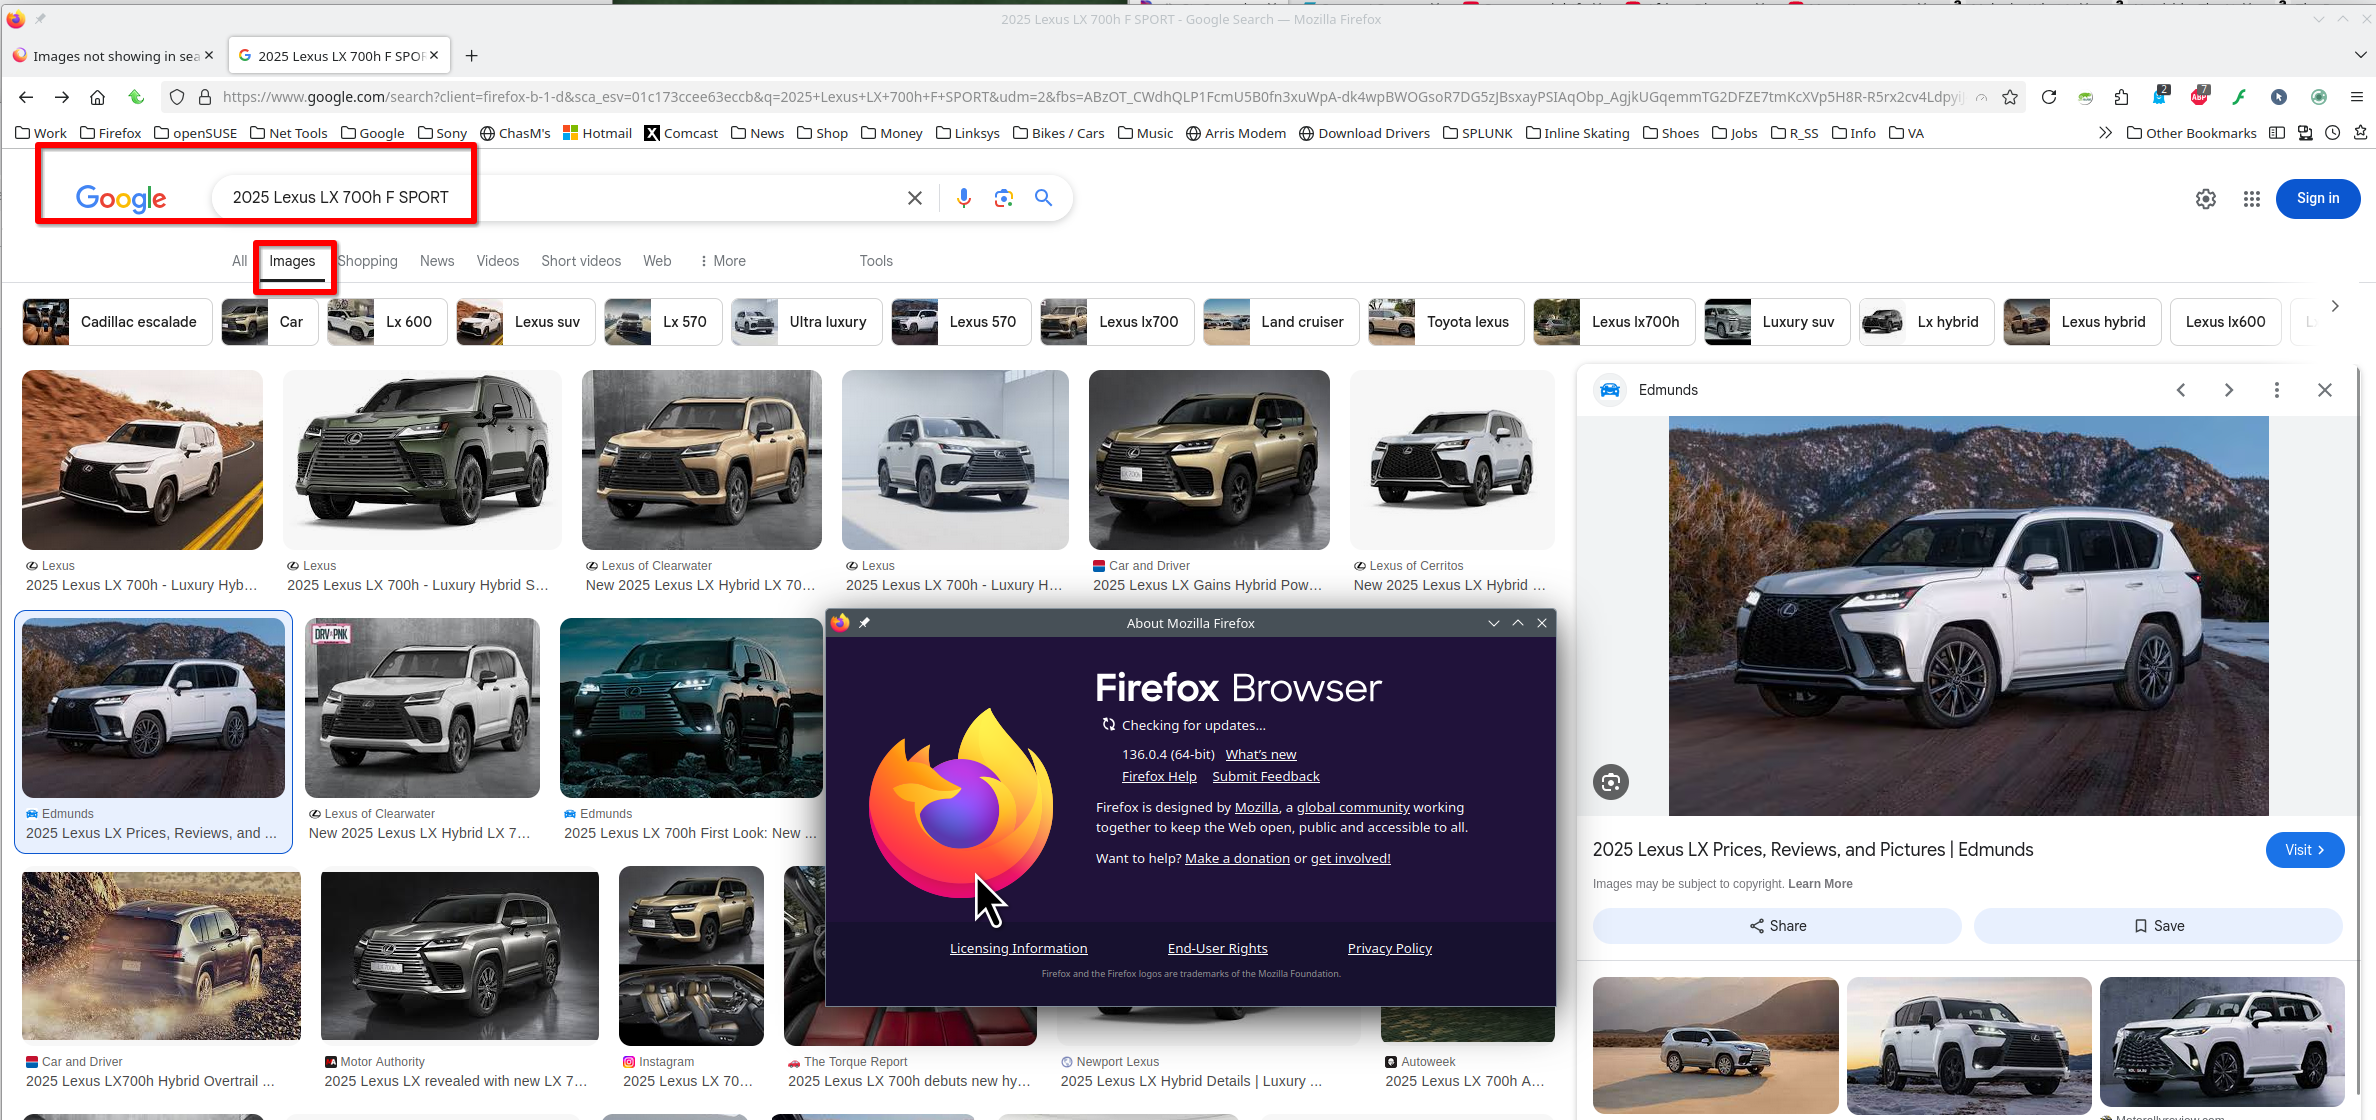
Task: Open Privacy Policy link in About dialog
Action: [1390, 948]
